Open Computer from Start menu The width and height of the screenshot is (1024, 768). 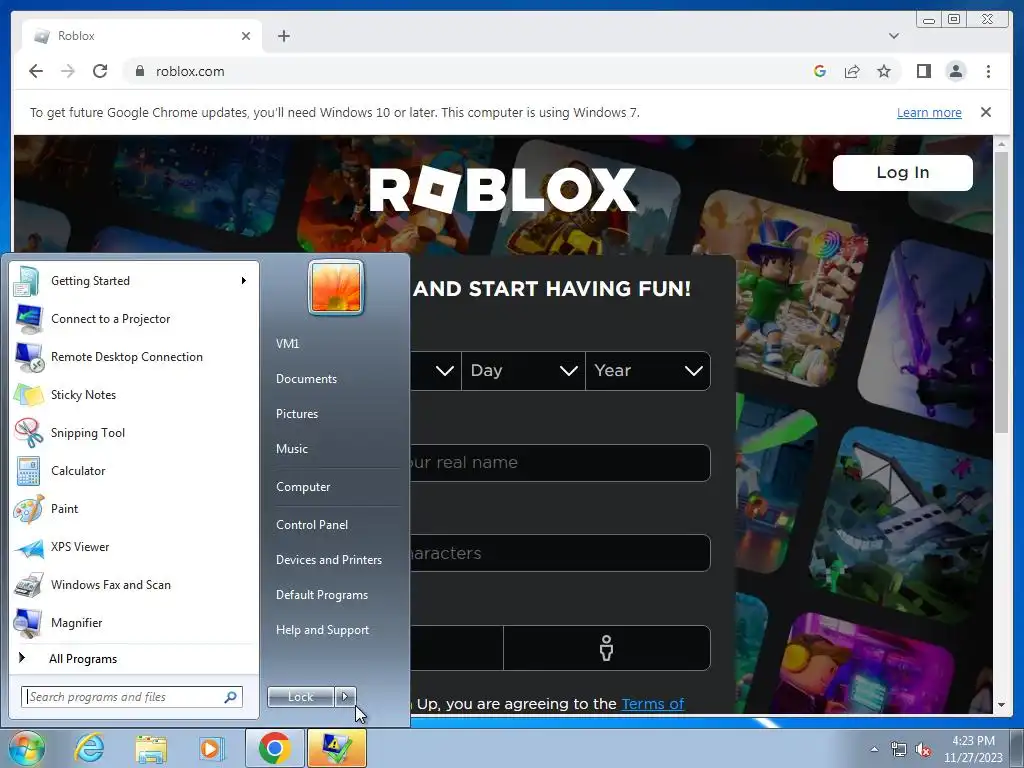(x=303, y=487)
